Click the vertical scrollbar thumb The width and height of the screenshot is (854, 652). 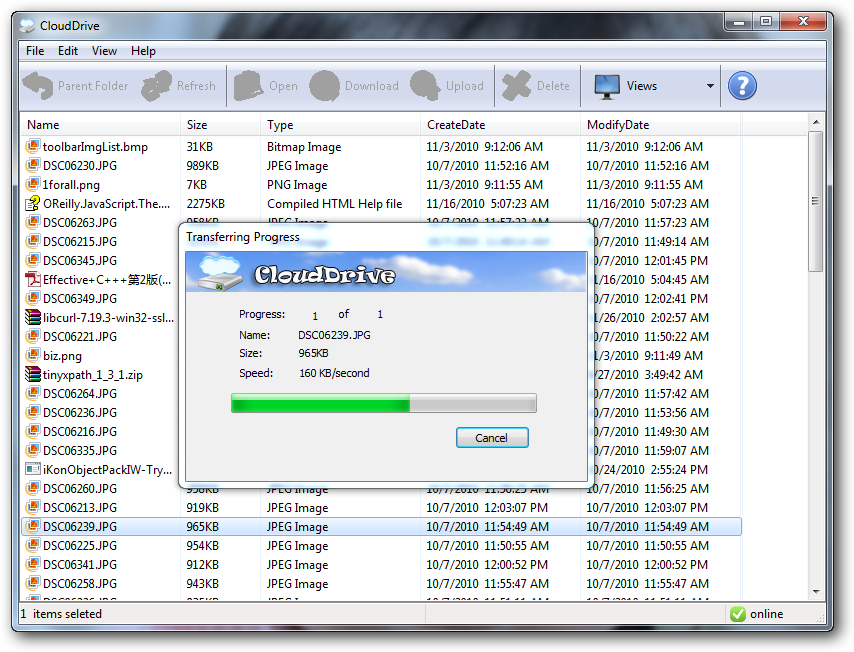click(x=815, y=202)
